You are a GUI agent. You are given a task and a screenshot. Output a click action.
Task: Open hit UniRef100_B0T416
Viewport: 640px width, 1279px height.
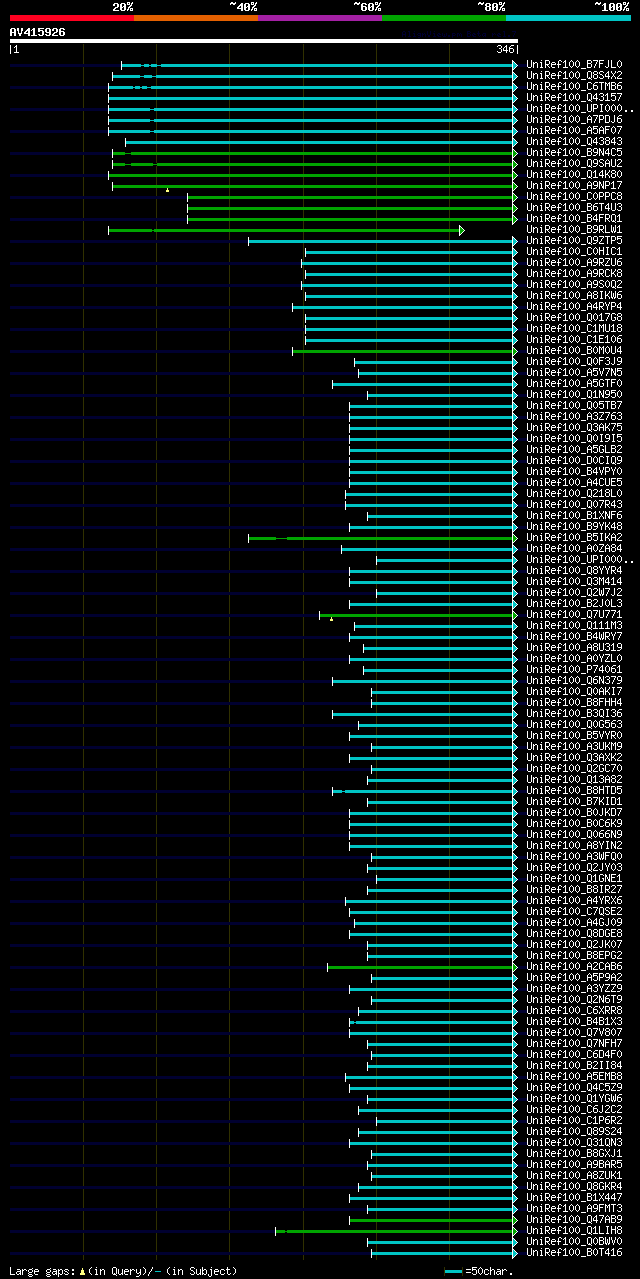pos(574,1252)
